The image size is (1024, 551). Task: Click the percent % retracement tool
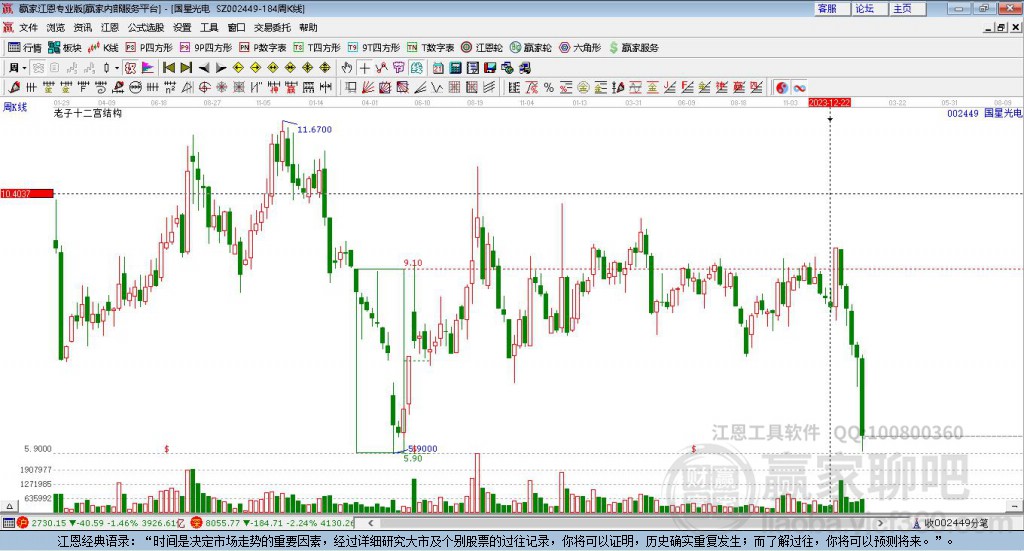pos(549,87)
